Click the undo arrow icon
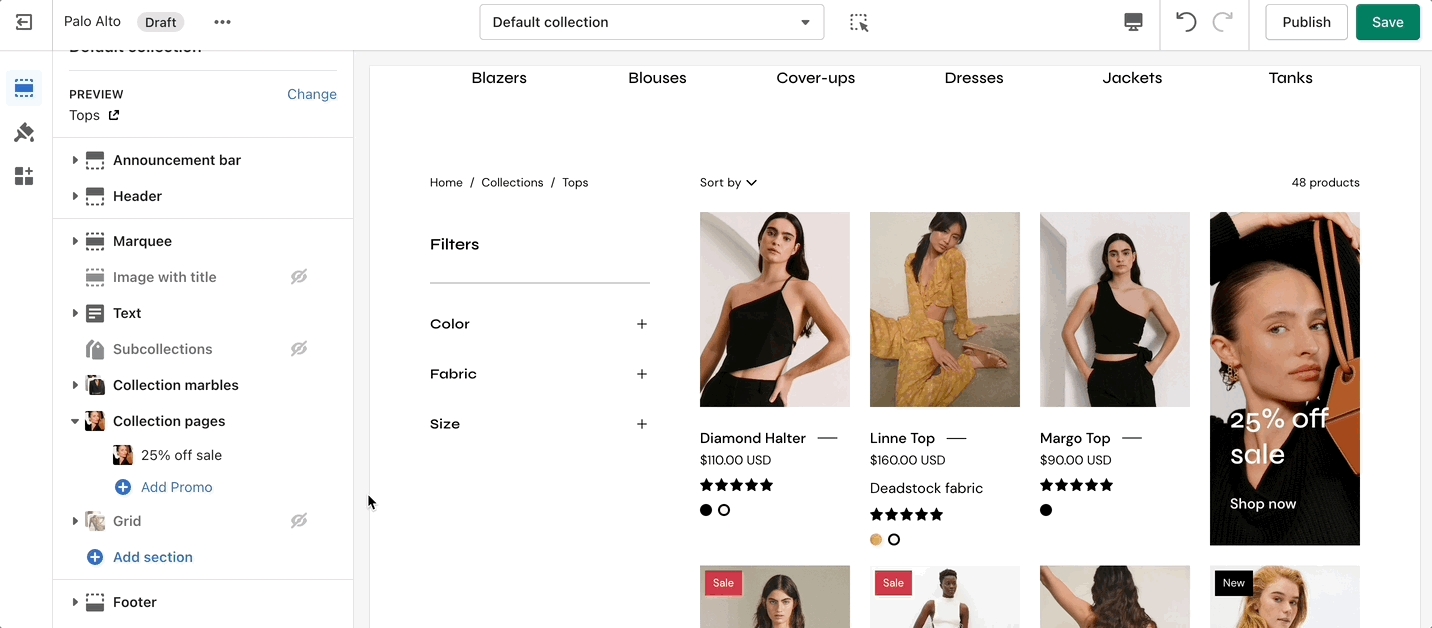This screenshot has height=628, width=1432. tap(1186, 22)
